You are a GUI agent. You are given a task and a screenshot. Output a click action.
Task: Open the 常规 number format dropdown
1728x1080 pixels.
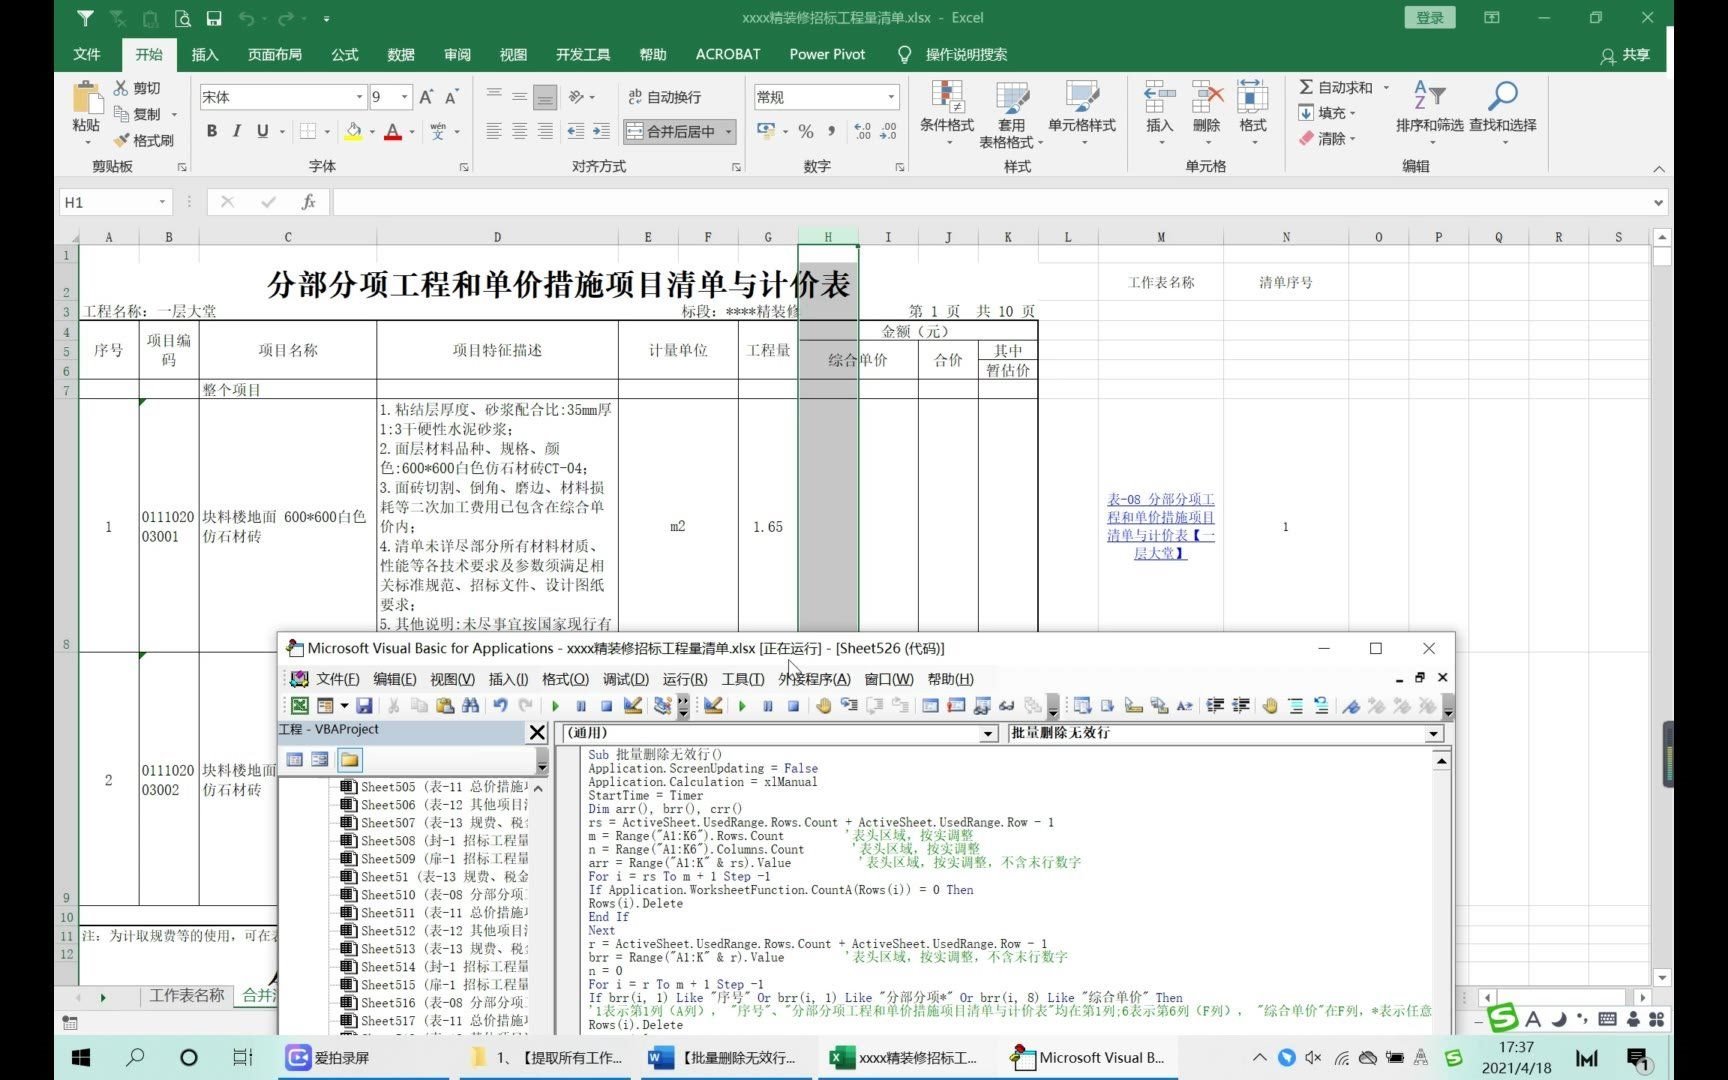pyautogui.click(x=890, y=97)
